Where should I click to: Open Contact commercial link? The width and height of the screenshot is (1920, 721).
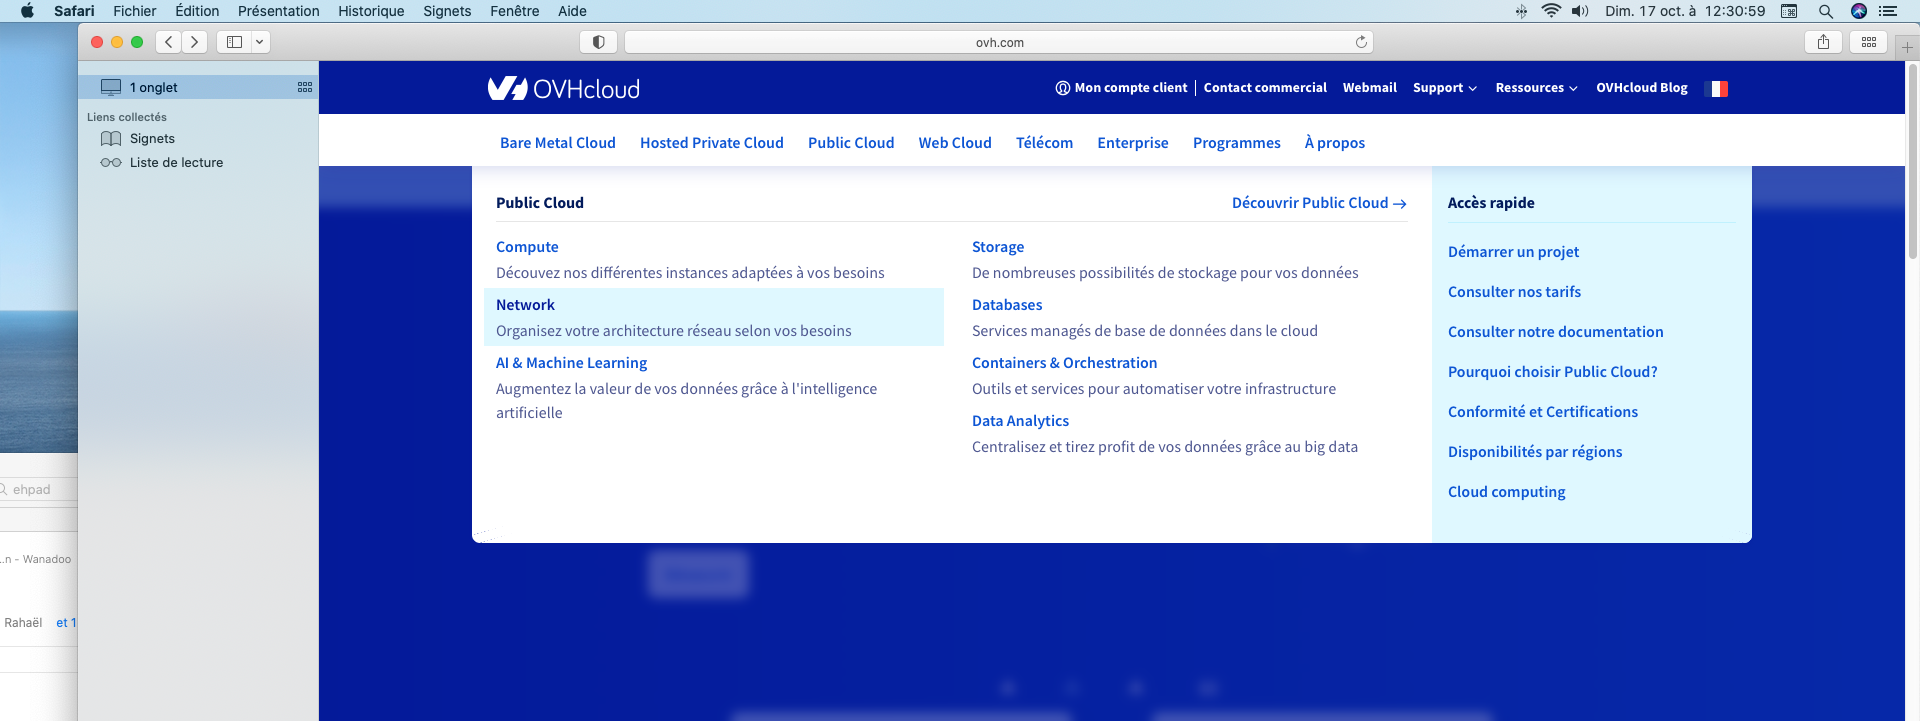click(1265, 88)
